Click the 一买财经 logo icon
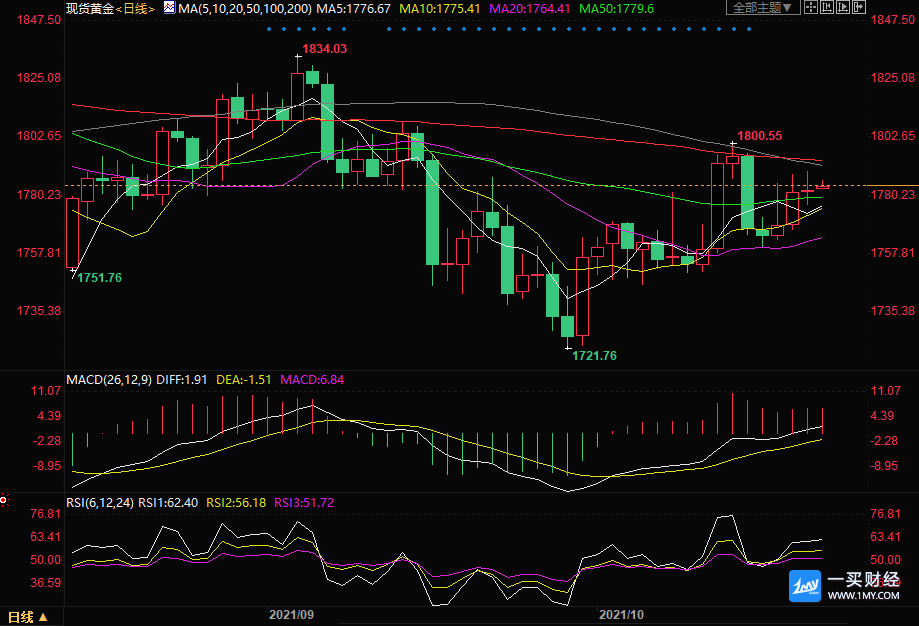This screenshot has height=626, width=919. click(805, 586)
